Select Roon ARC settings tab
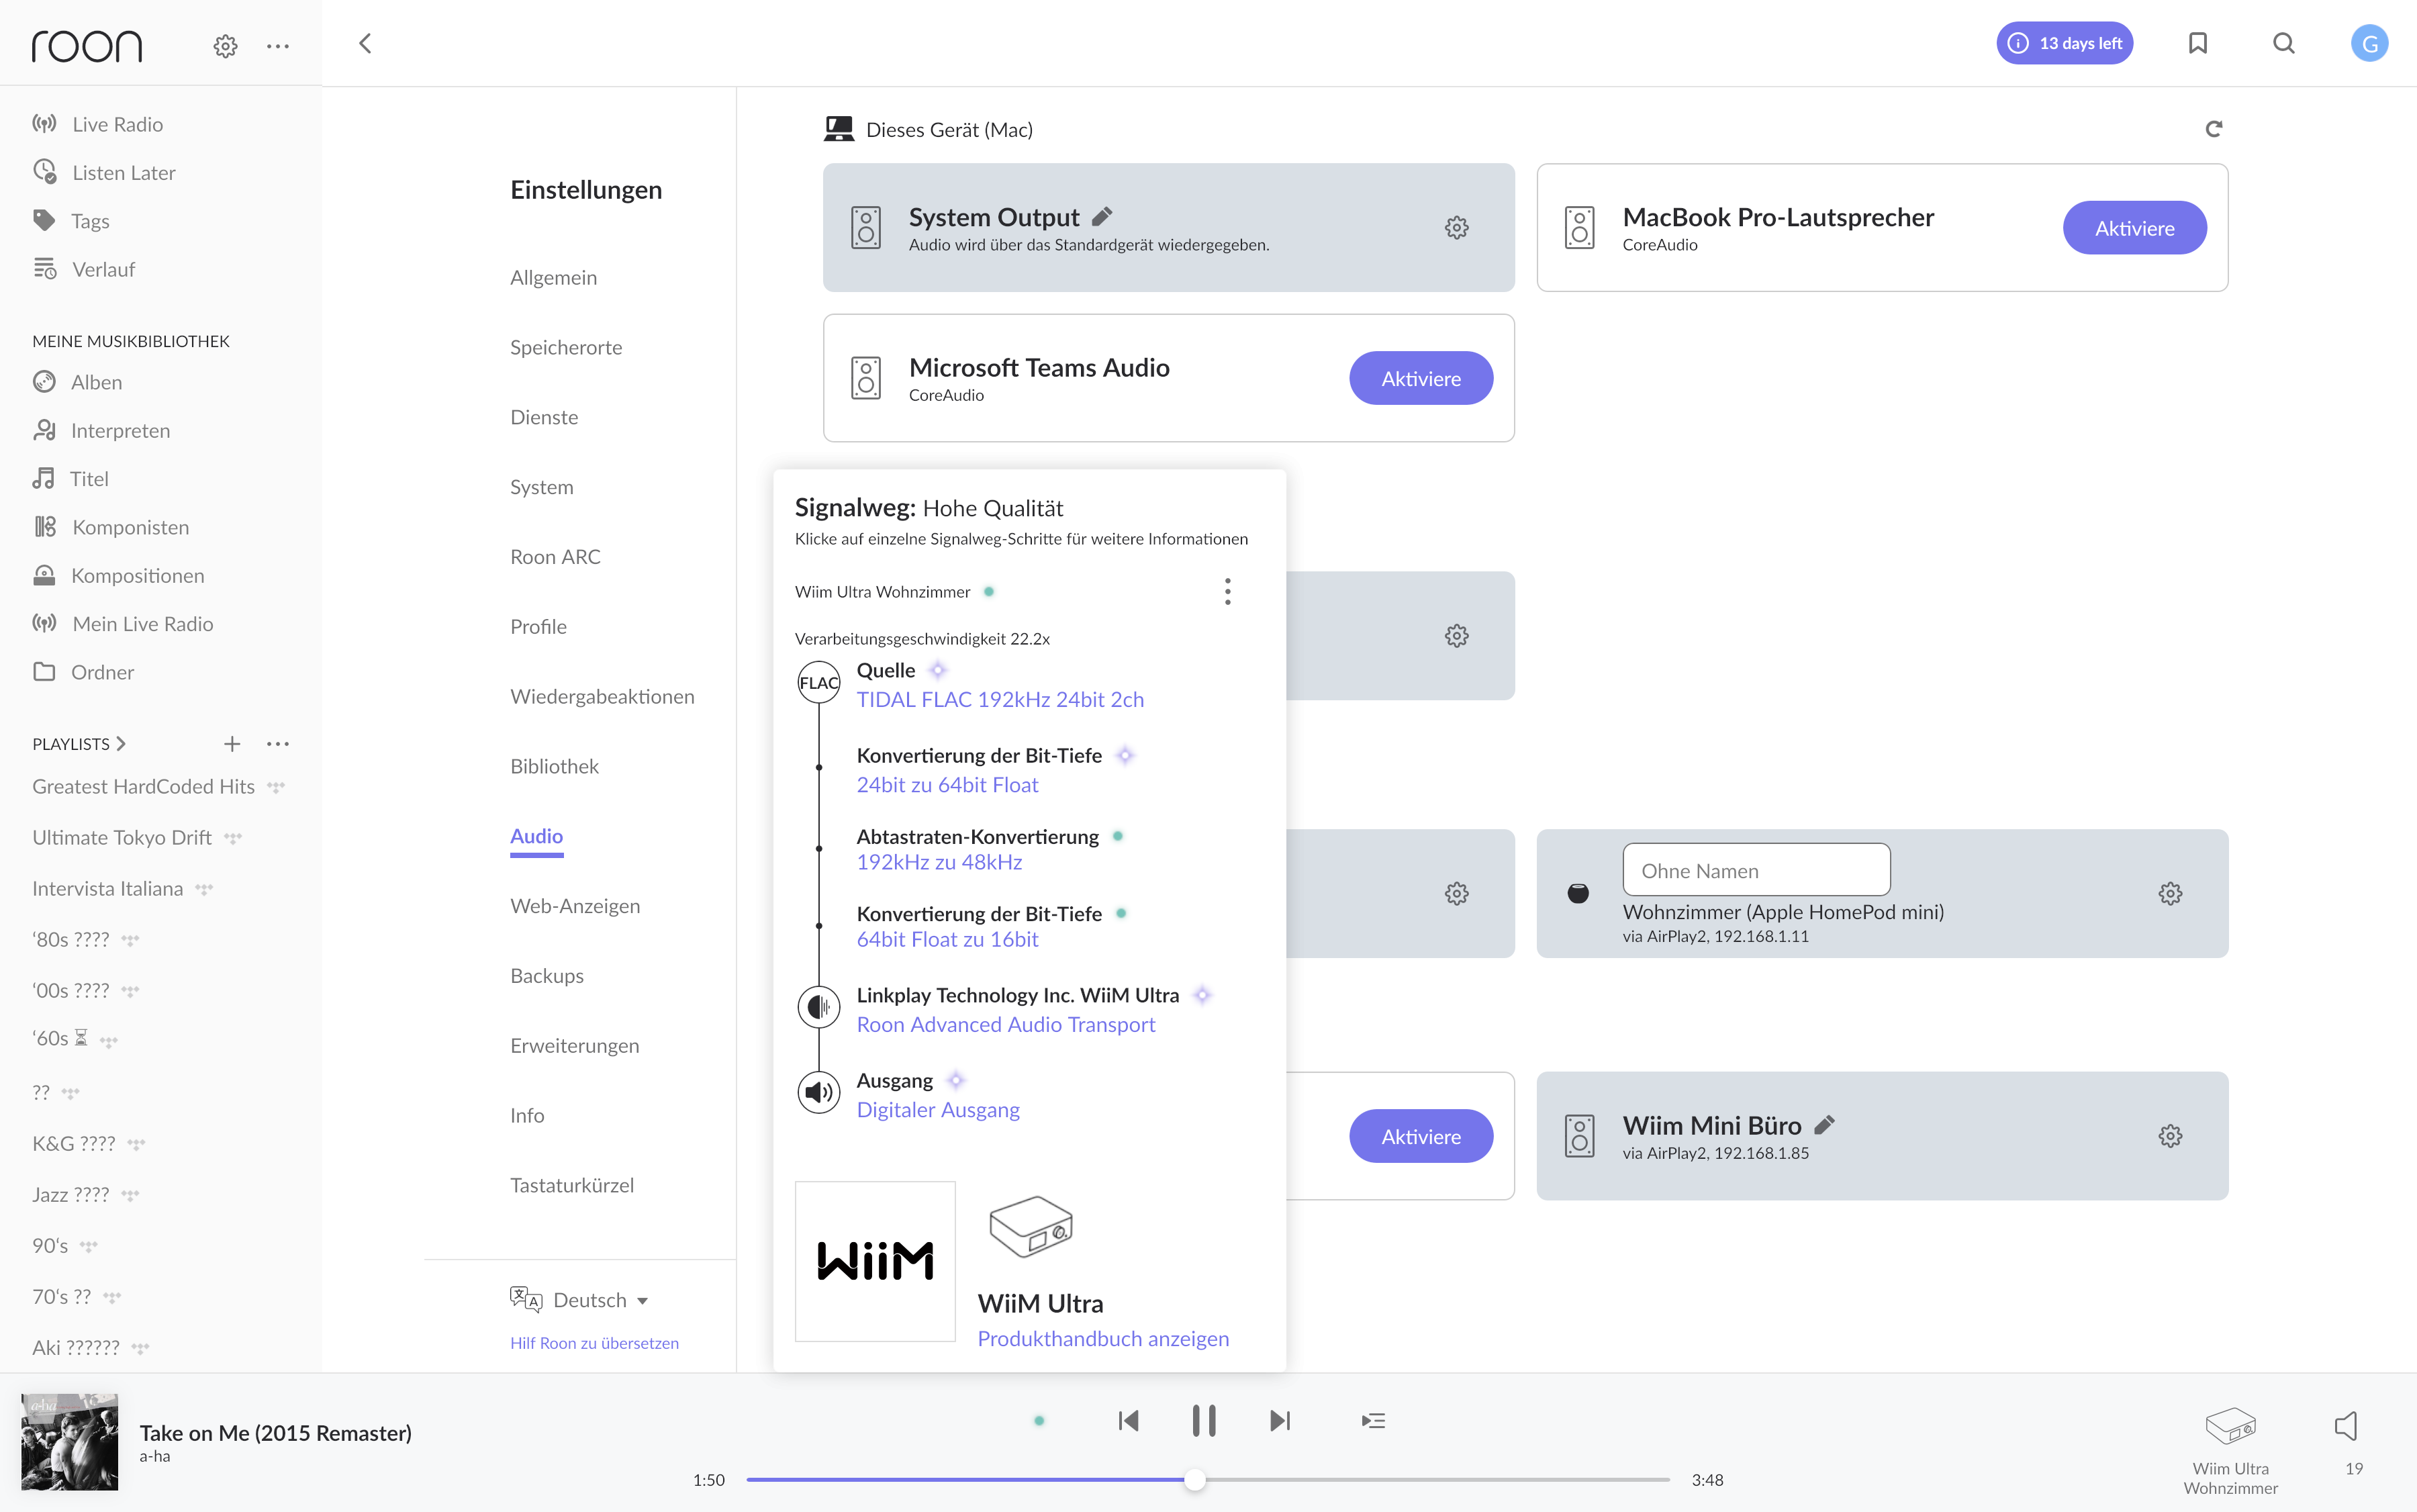 555,557
